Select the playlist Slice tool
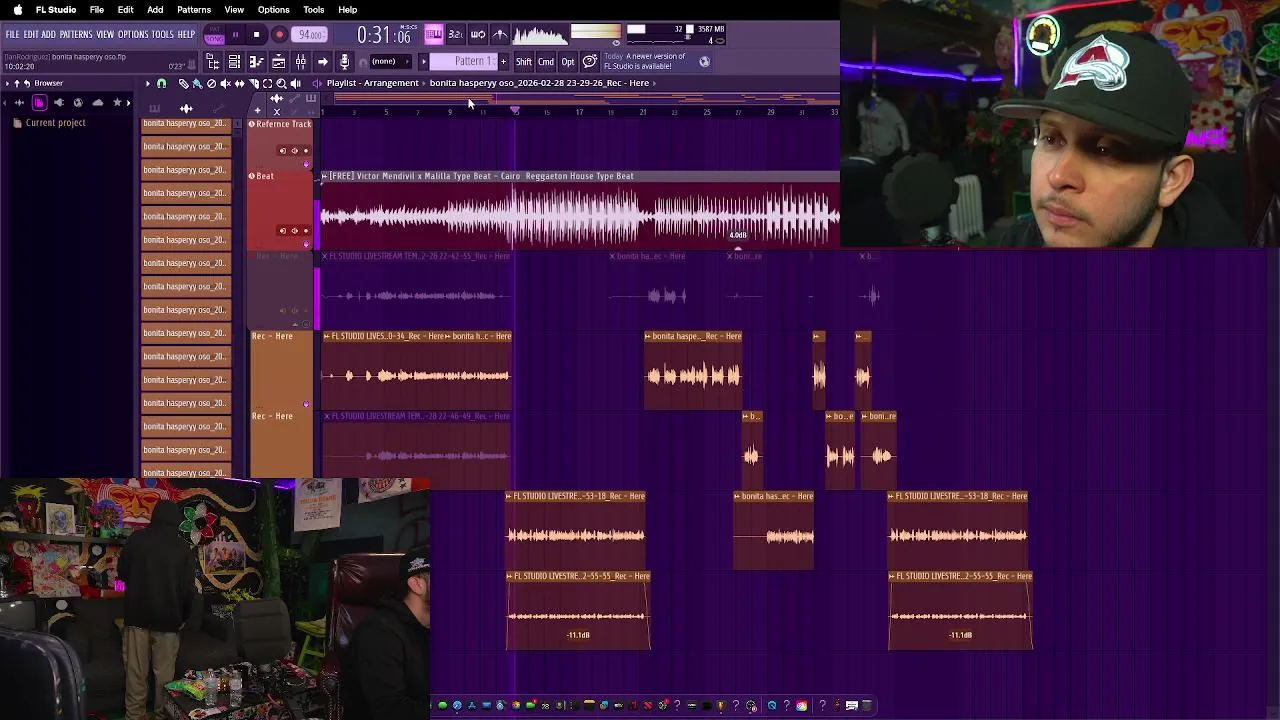The image size is (1280, 720). point(253,84)
